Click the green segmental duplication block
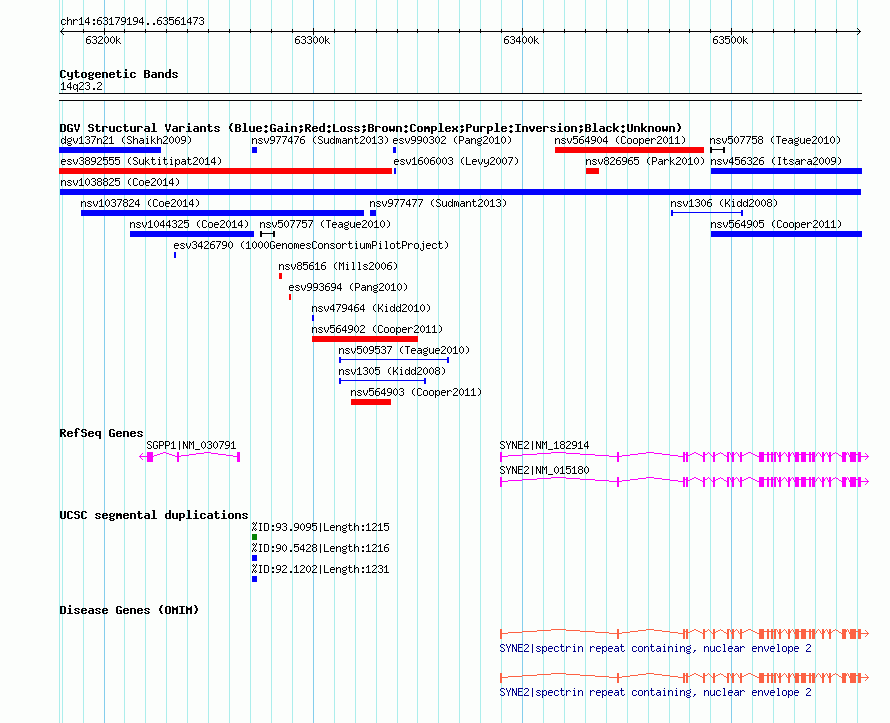 [254, 537]
